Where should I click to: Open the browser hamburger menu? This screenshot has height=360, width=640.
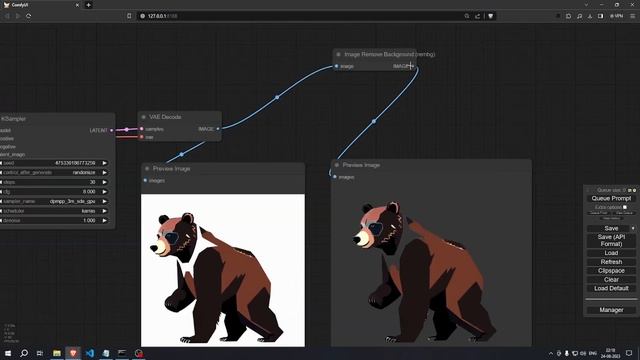tap(632, 16)
